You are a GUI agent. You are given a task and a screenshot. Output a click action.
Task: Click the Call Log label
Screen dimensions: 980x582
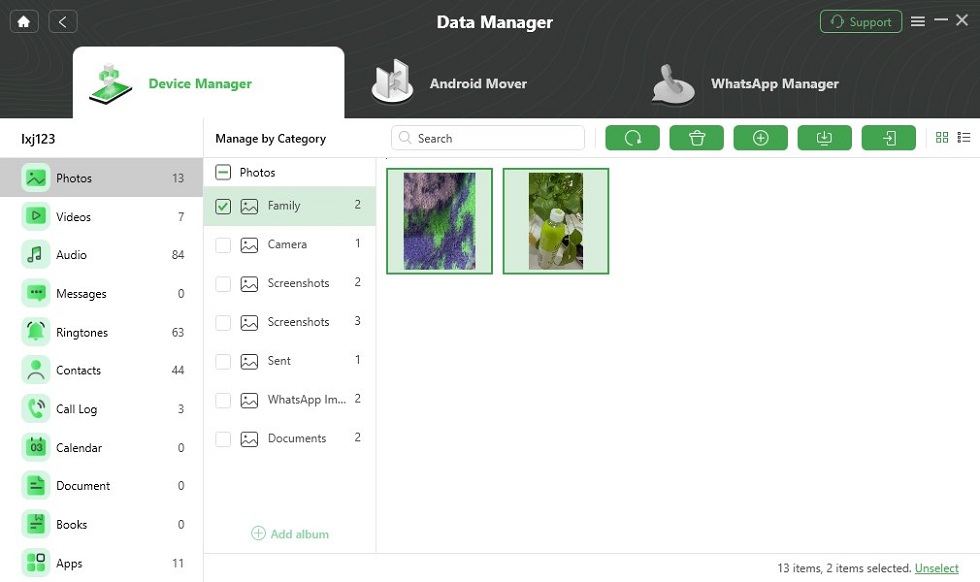click(x=76, y=409)
